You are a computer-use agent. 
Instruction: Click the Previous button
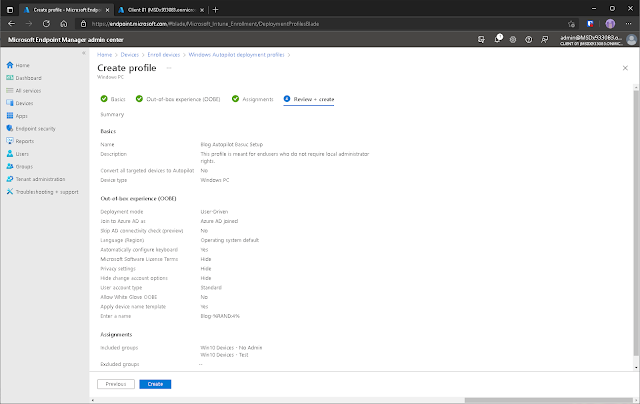(116, 384)
